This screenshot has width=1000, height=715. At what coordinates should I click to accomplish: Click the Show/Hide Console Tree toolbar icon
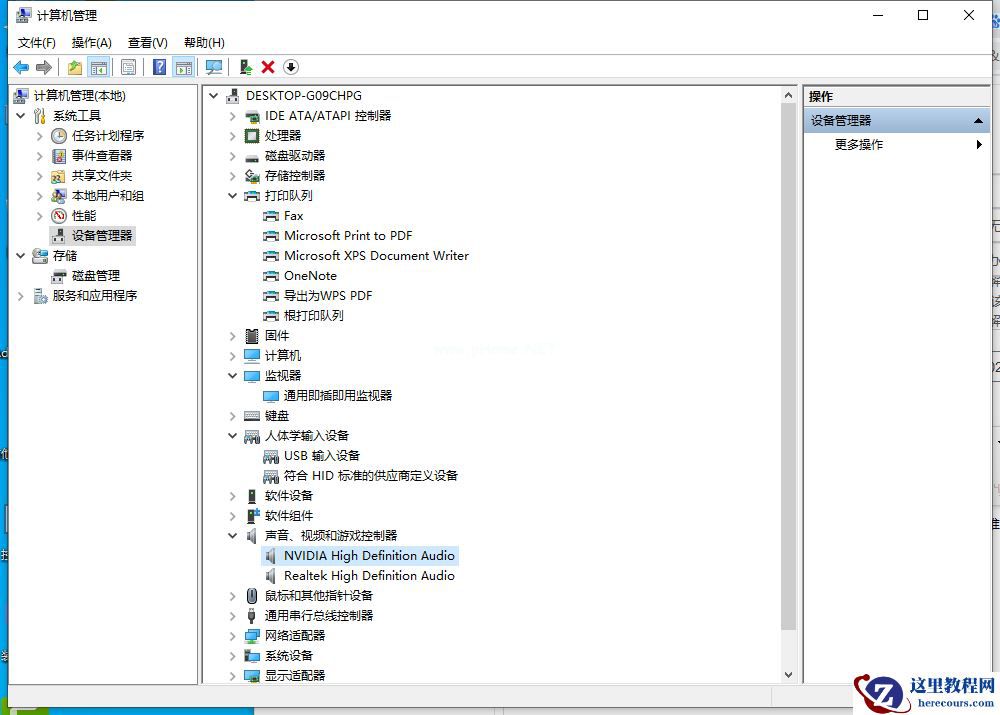click(x=100, y=67)
